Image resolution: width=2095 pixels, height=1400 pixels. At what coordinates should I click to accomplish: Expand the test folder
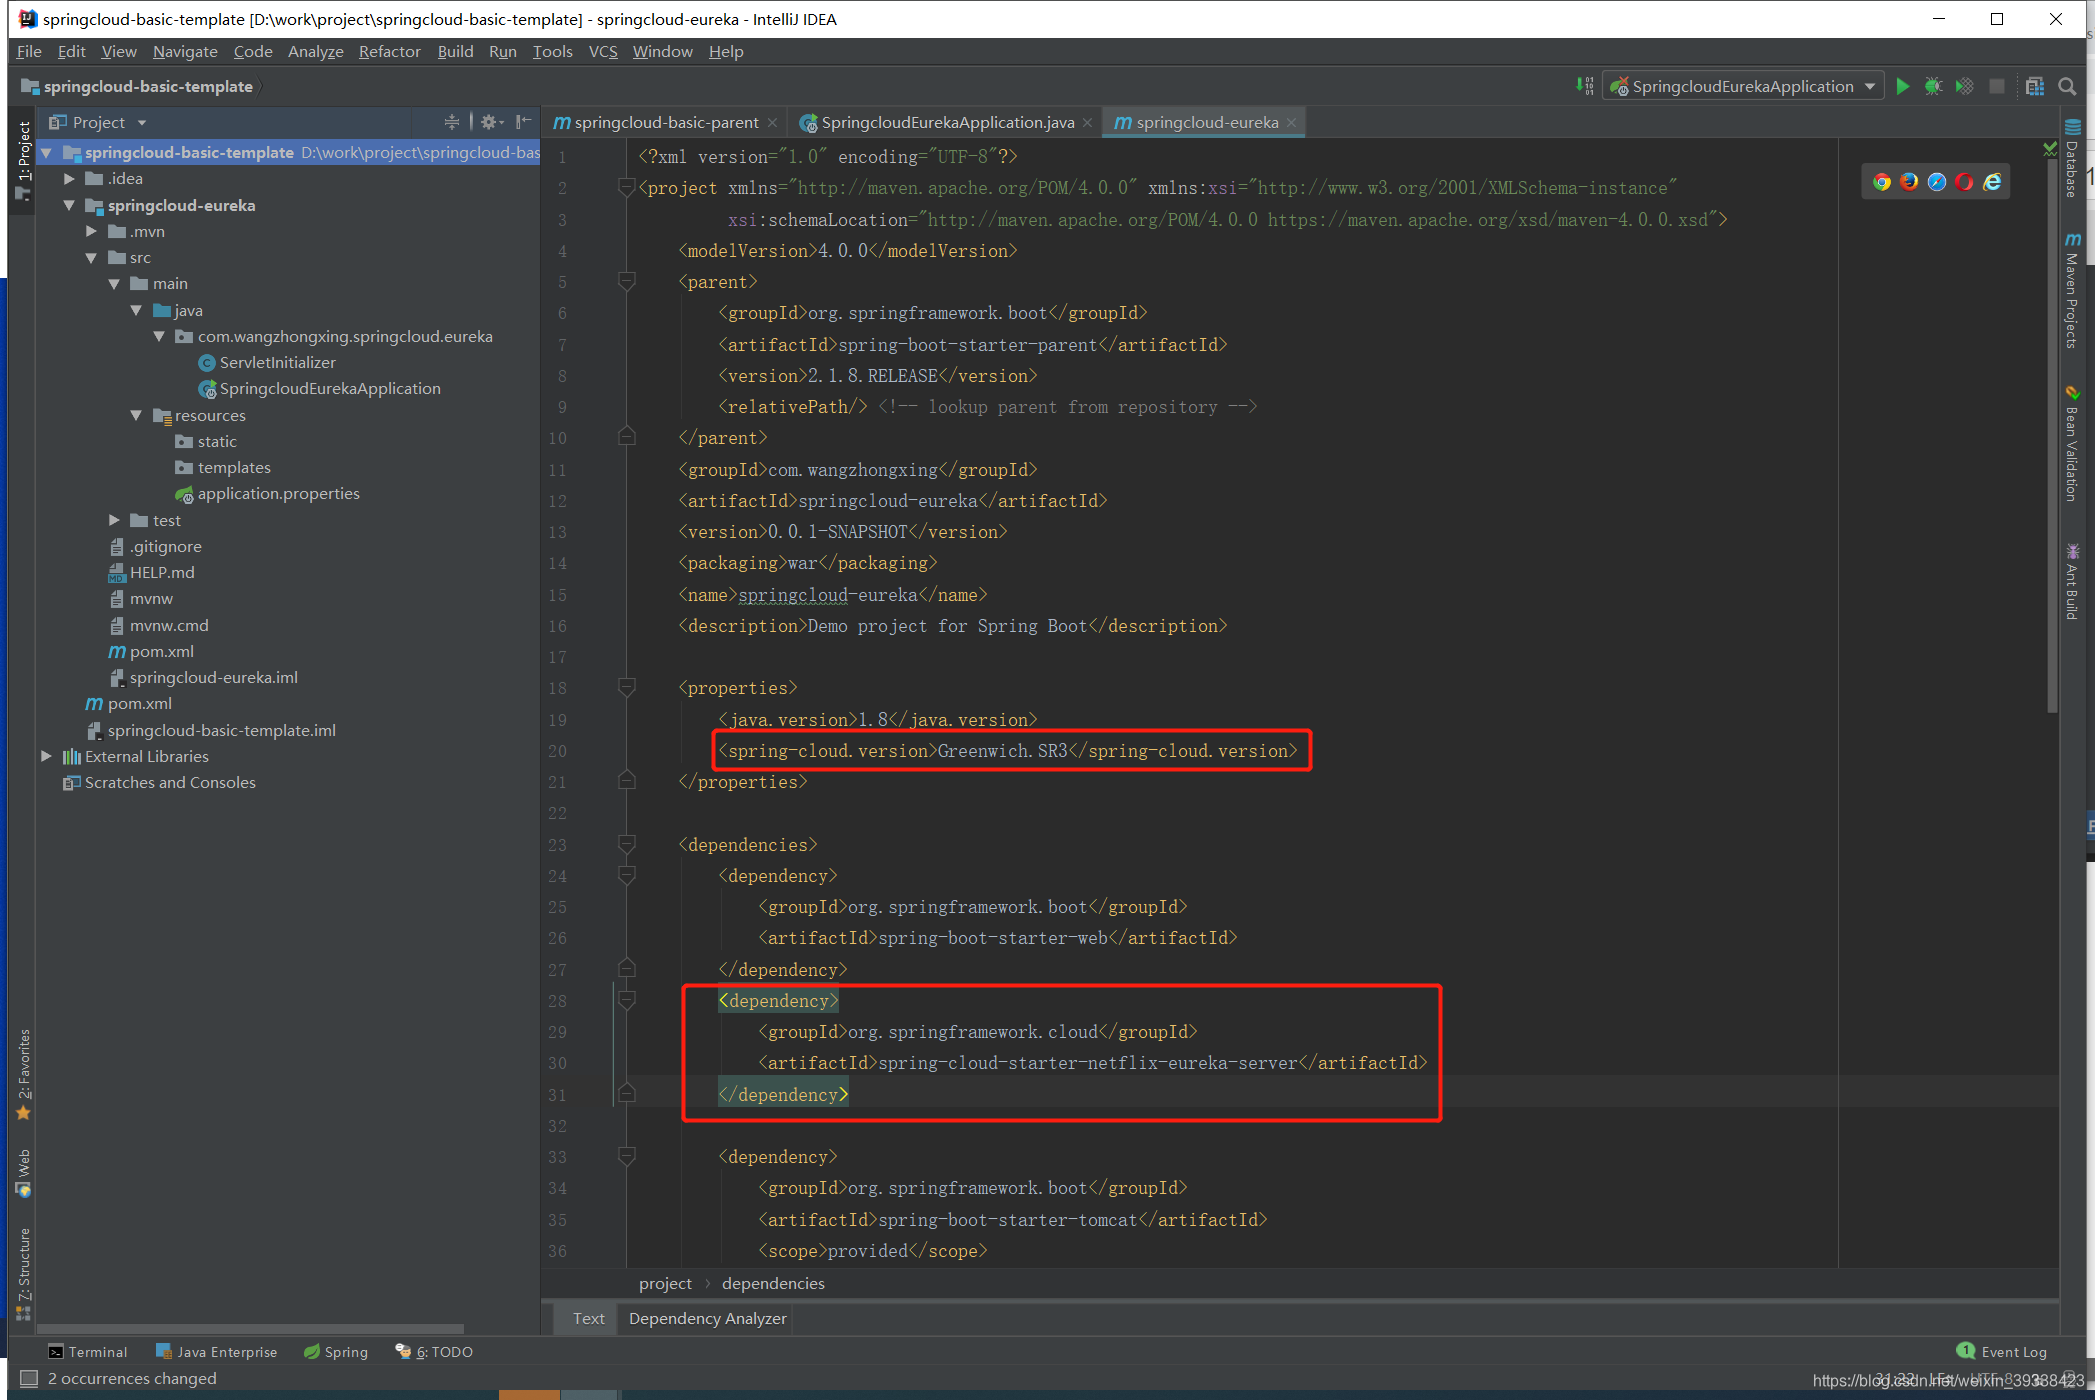[x=114, y=520]
